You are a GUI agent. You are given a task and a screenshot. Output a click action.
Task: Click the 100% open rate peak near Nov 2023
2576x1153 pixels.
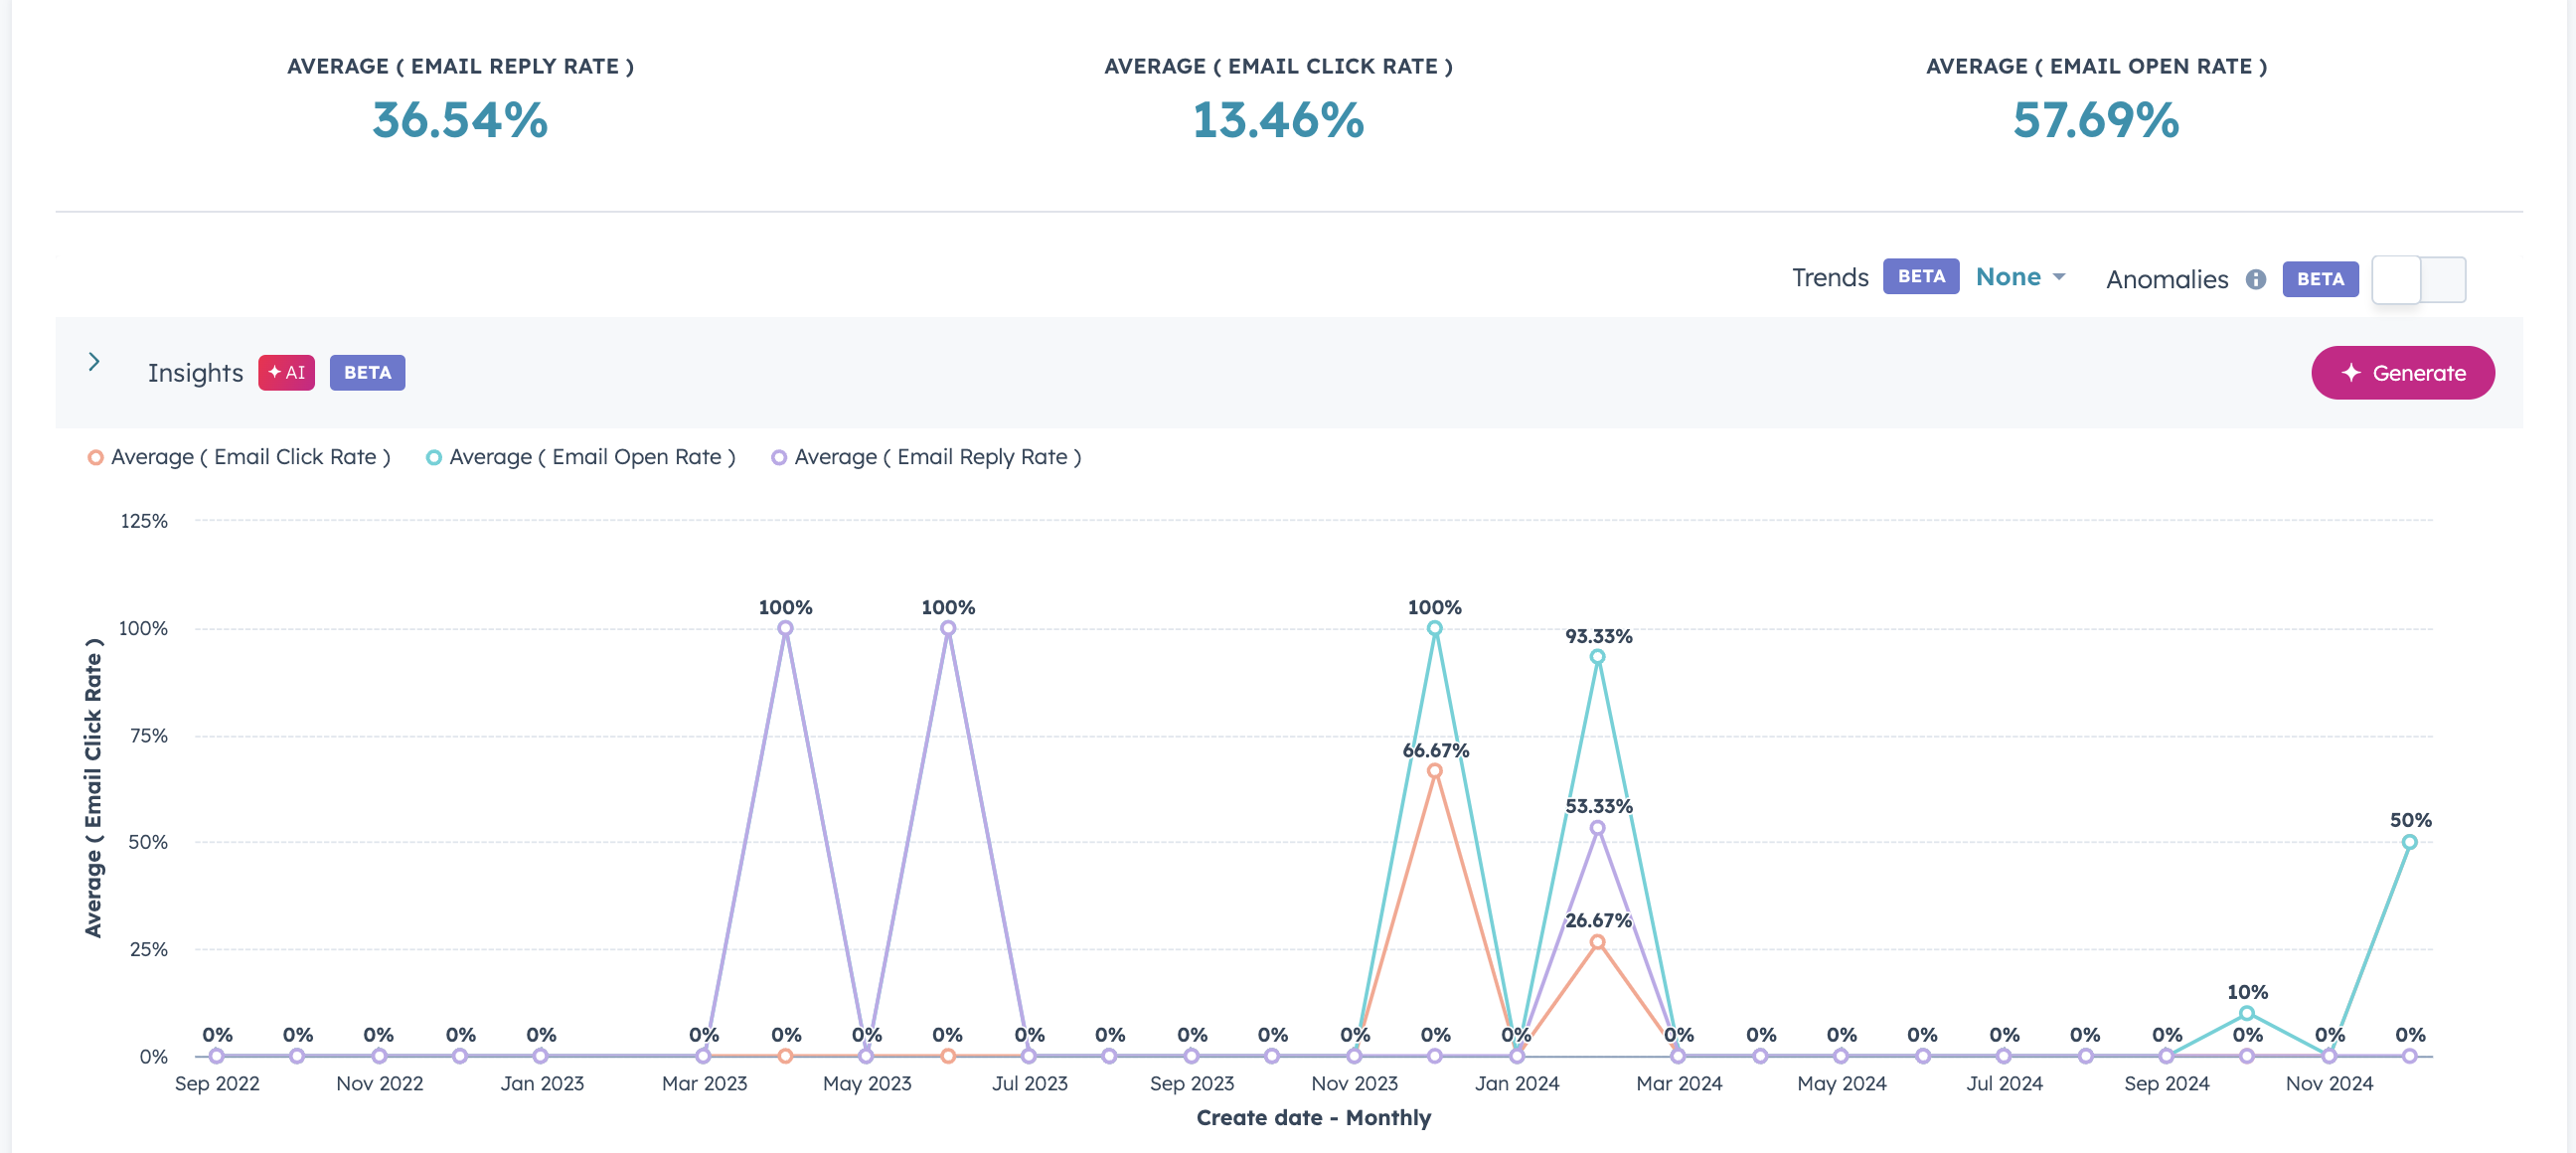pos(1434,628)
